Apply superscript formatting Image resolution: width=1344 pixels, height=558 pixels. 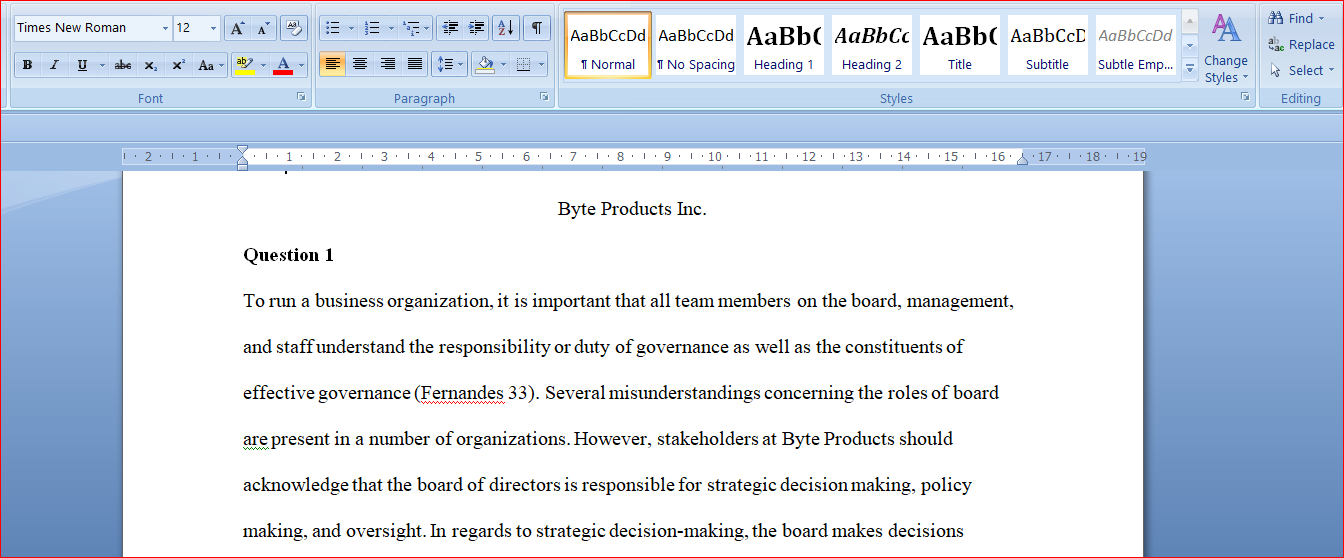(178, 65)
